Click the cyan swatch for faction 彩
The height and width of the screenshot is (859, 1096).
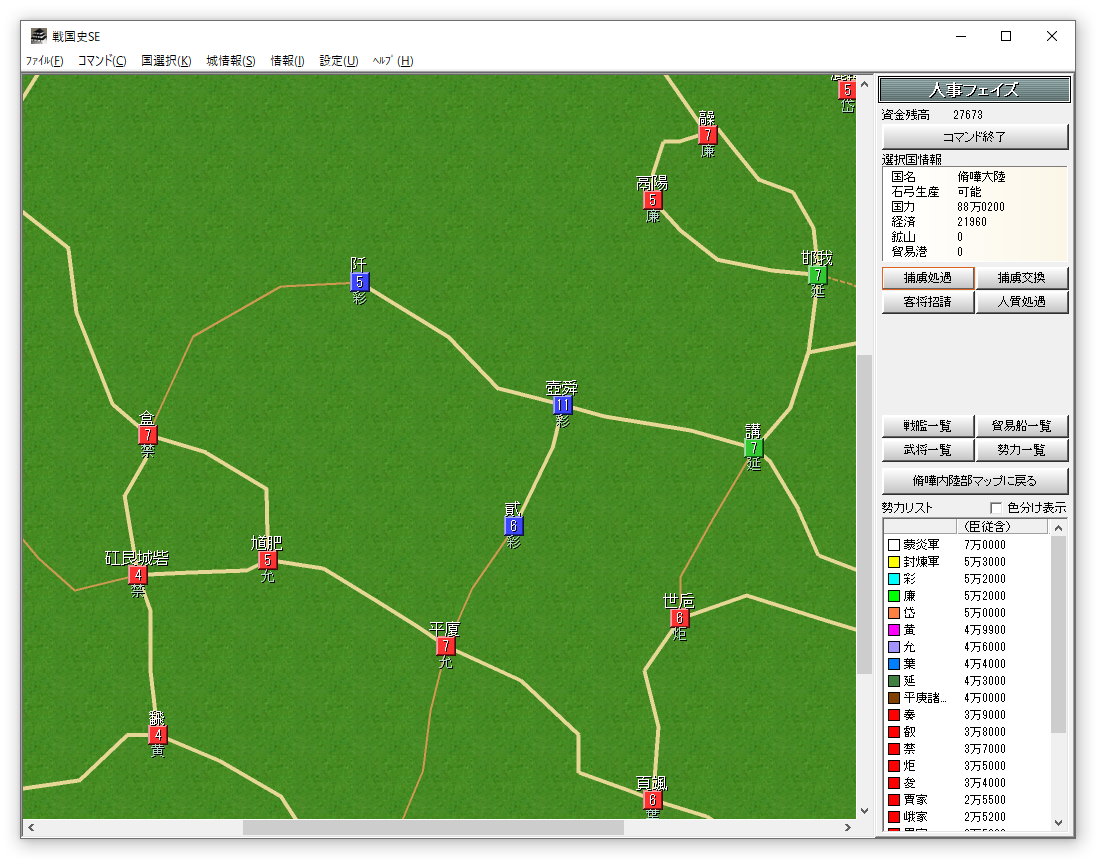coord(894,579)
